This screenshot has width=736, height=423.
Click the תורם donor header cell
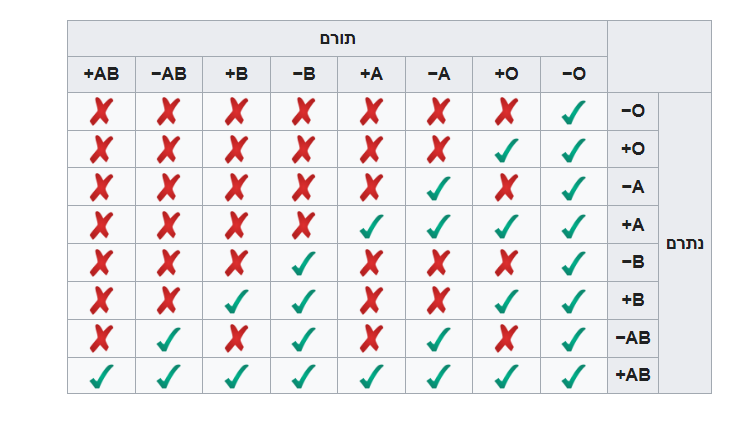[x=338, y=38]
